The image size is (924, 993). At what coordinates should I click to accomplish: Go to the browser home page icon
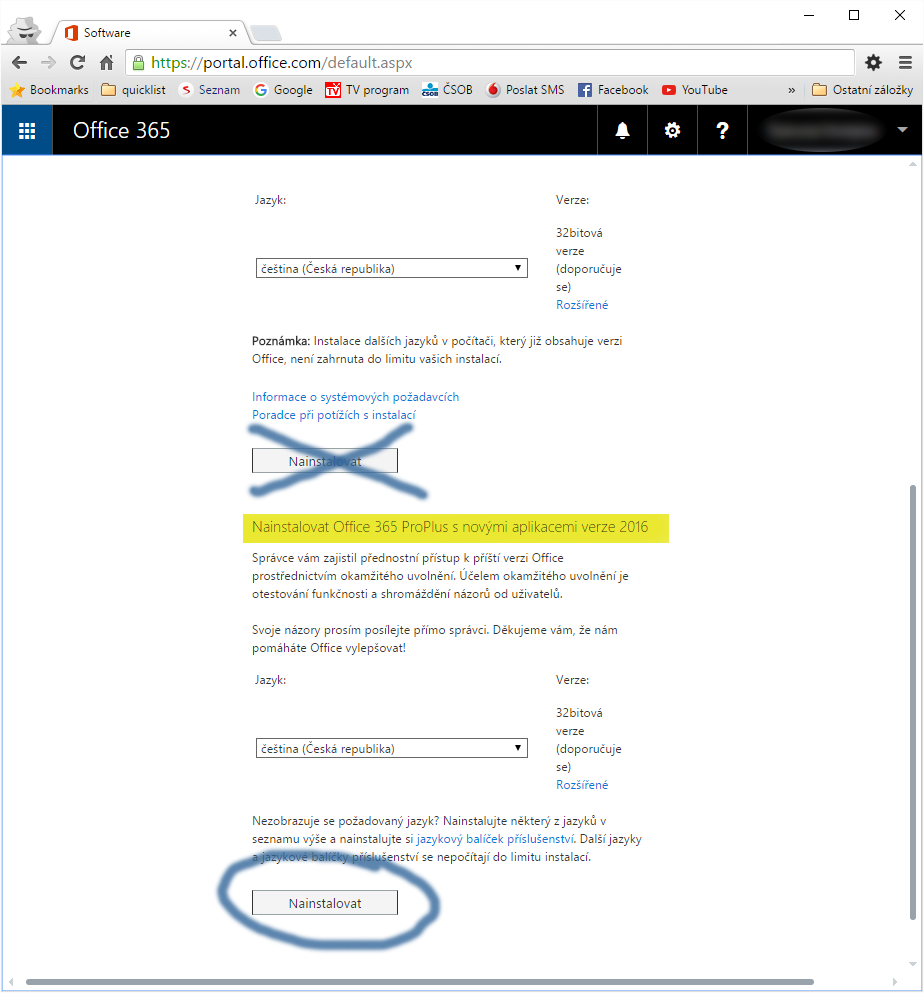click(x=106, y=63)
